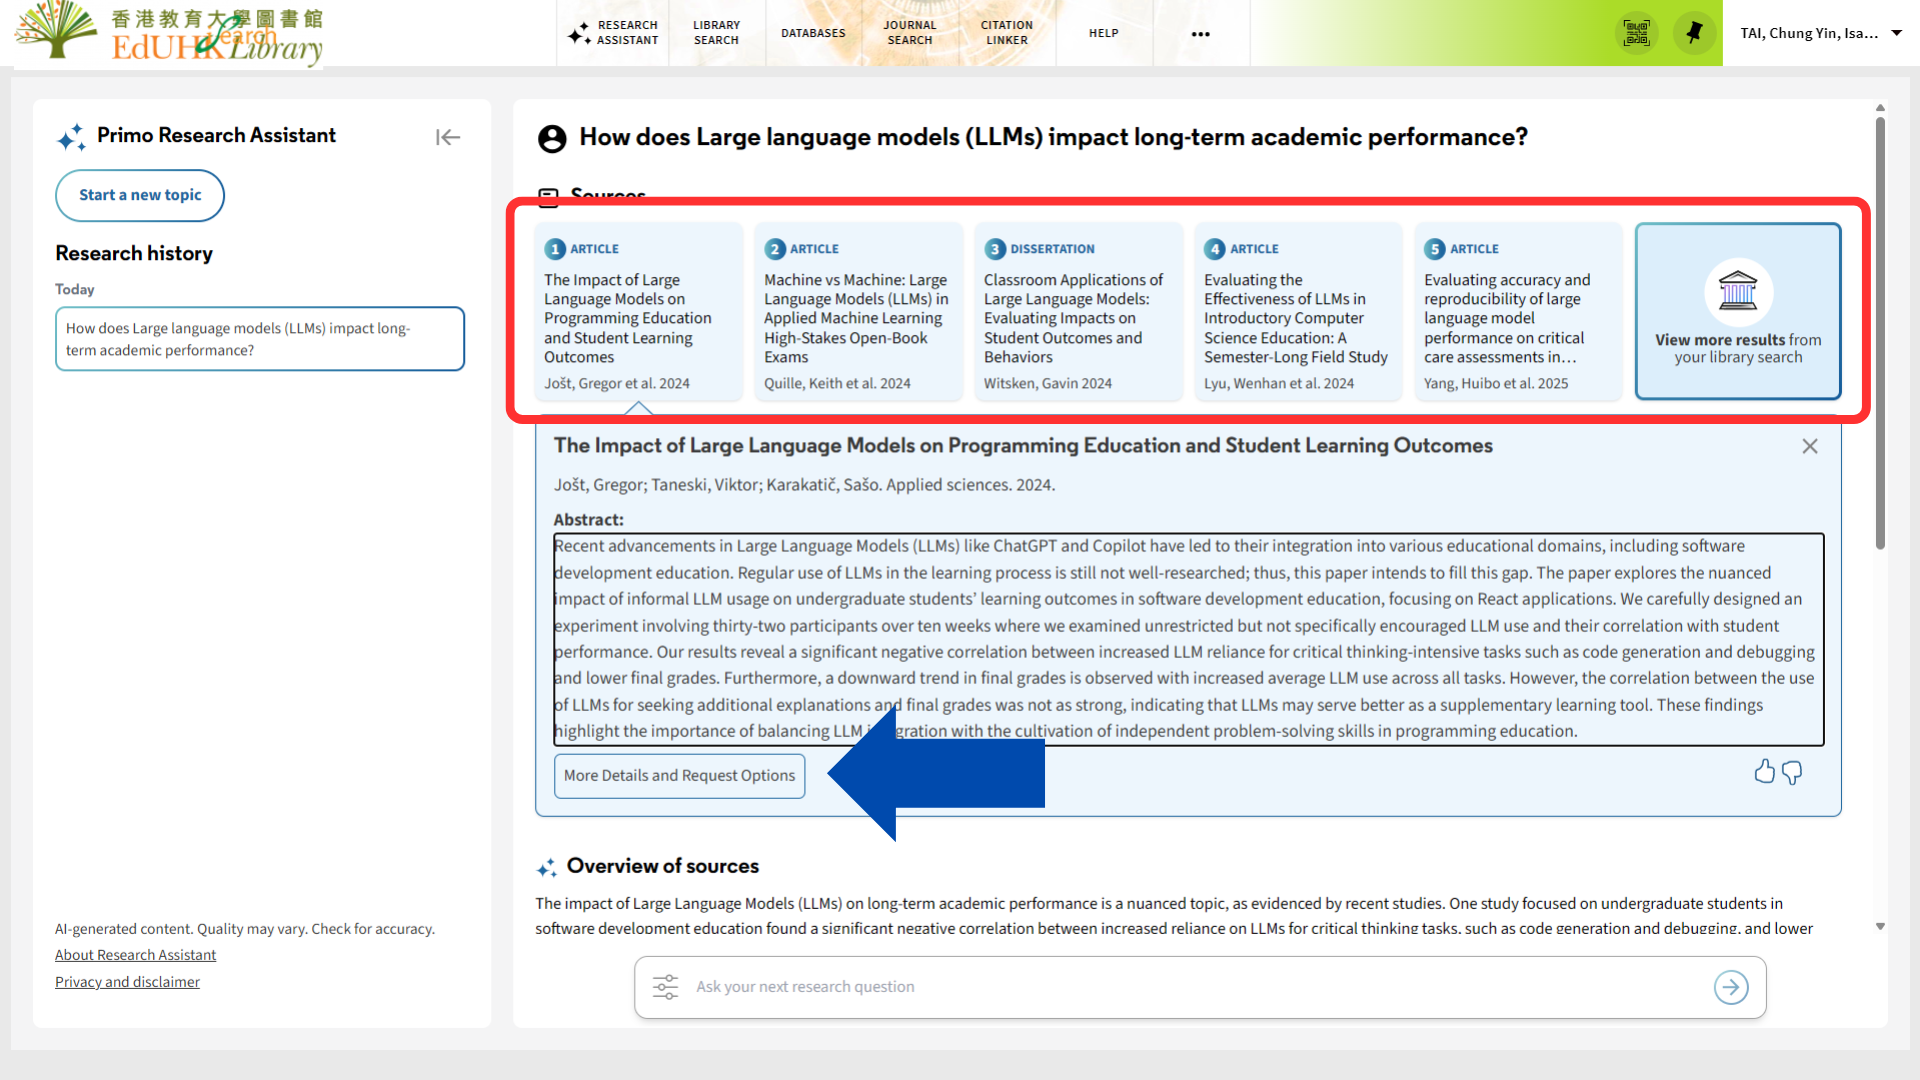Viewport: 1920px width, 1080px height.
Task: Click the library building icon
Action: click(x=1738, y=292)
